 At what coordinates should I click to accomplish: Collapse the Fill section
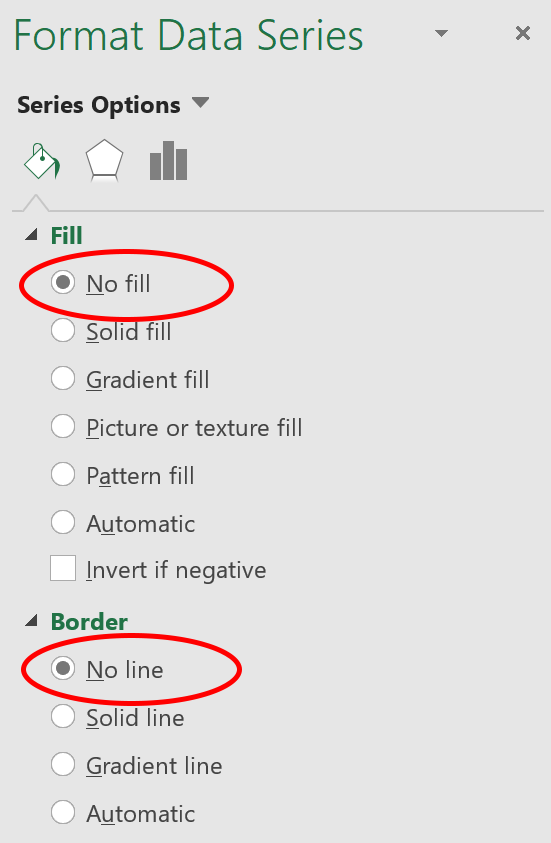[32, 234]
